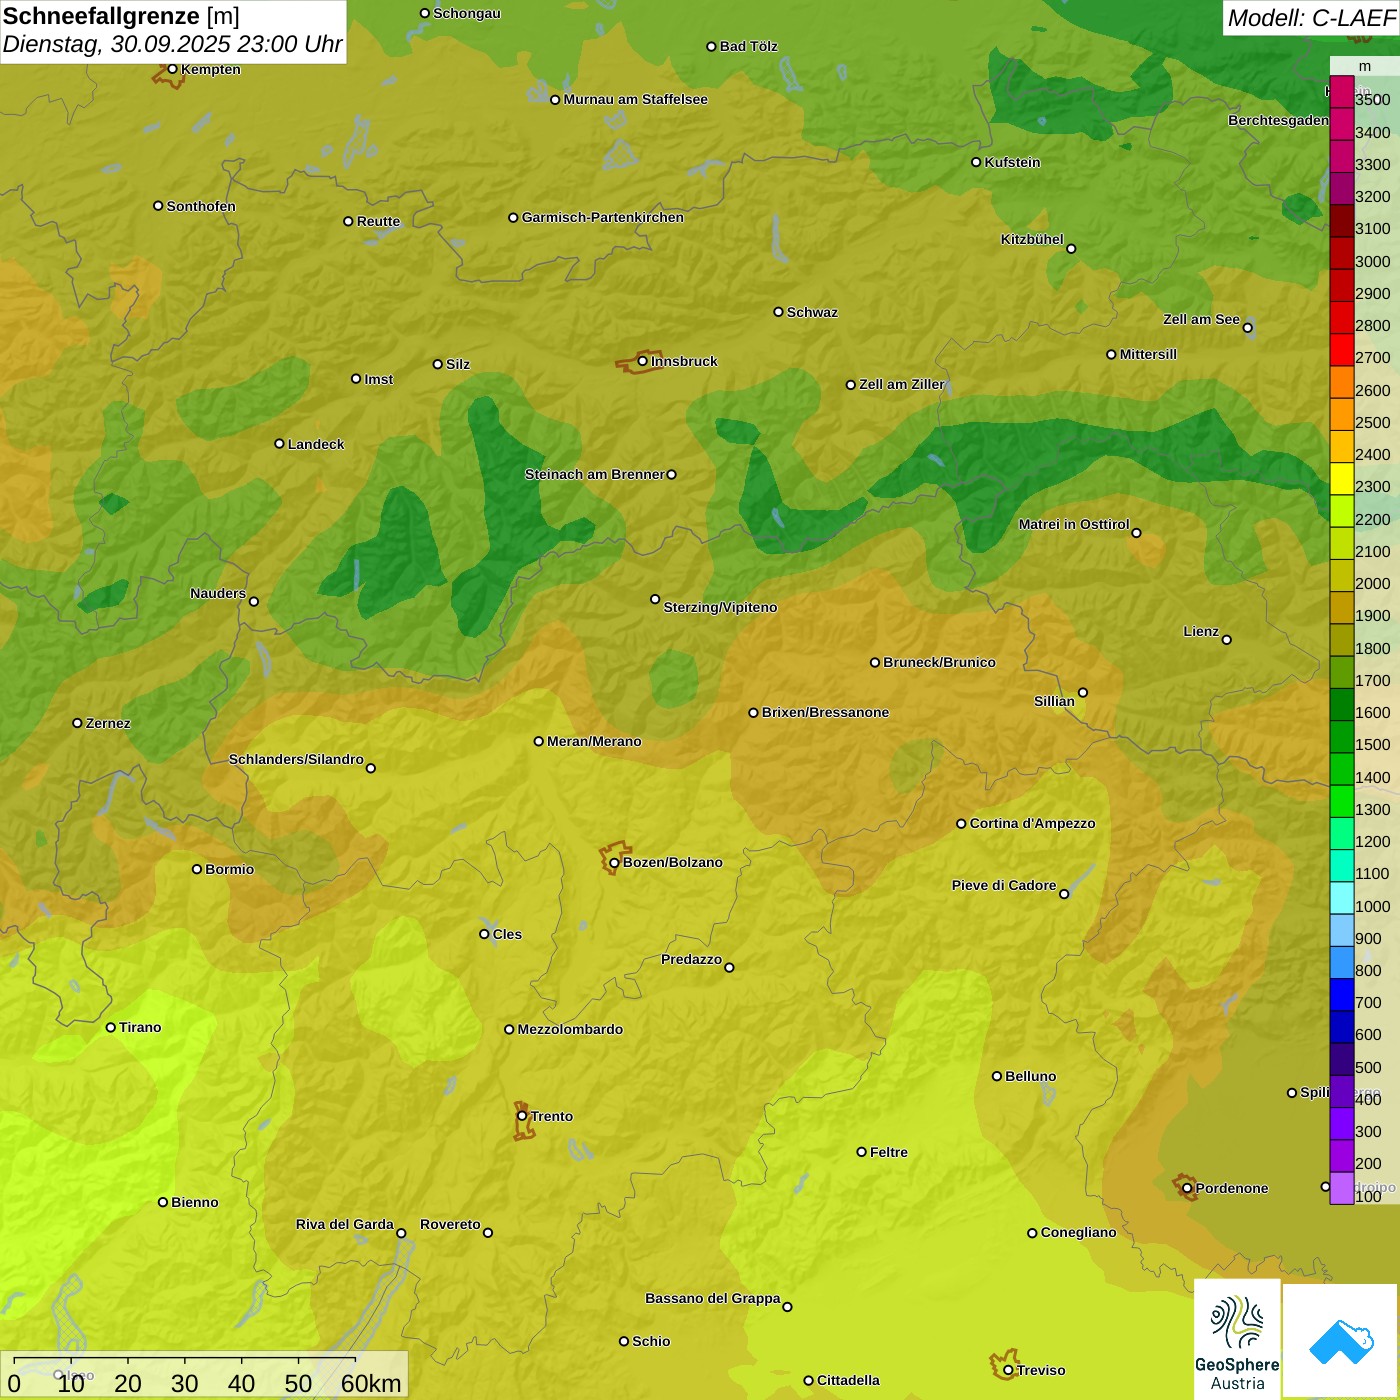Click the Bassano del Grappa label
This screenshot has width=1400, height=1400.
(x=713, y=1298)
